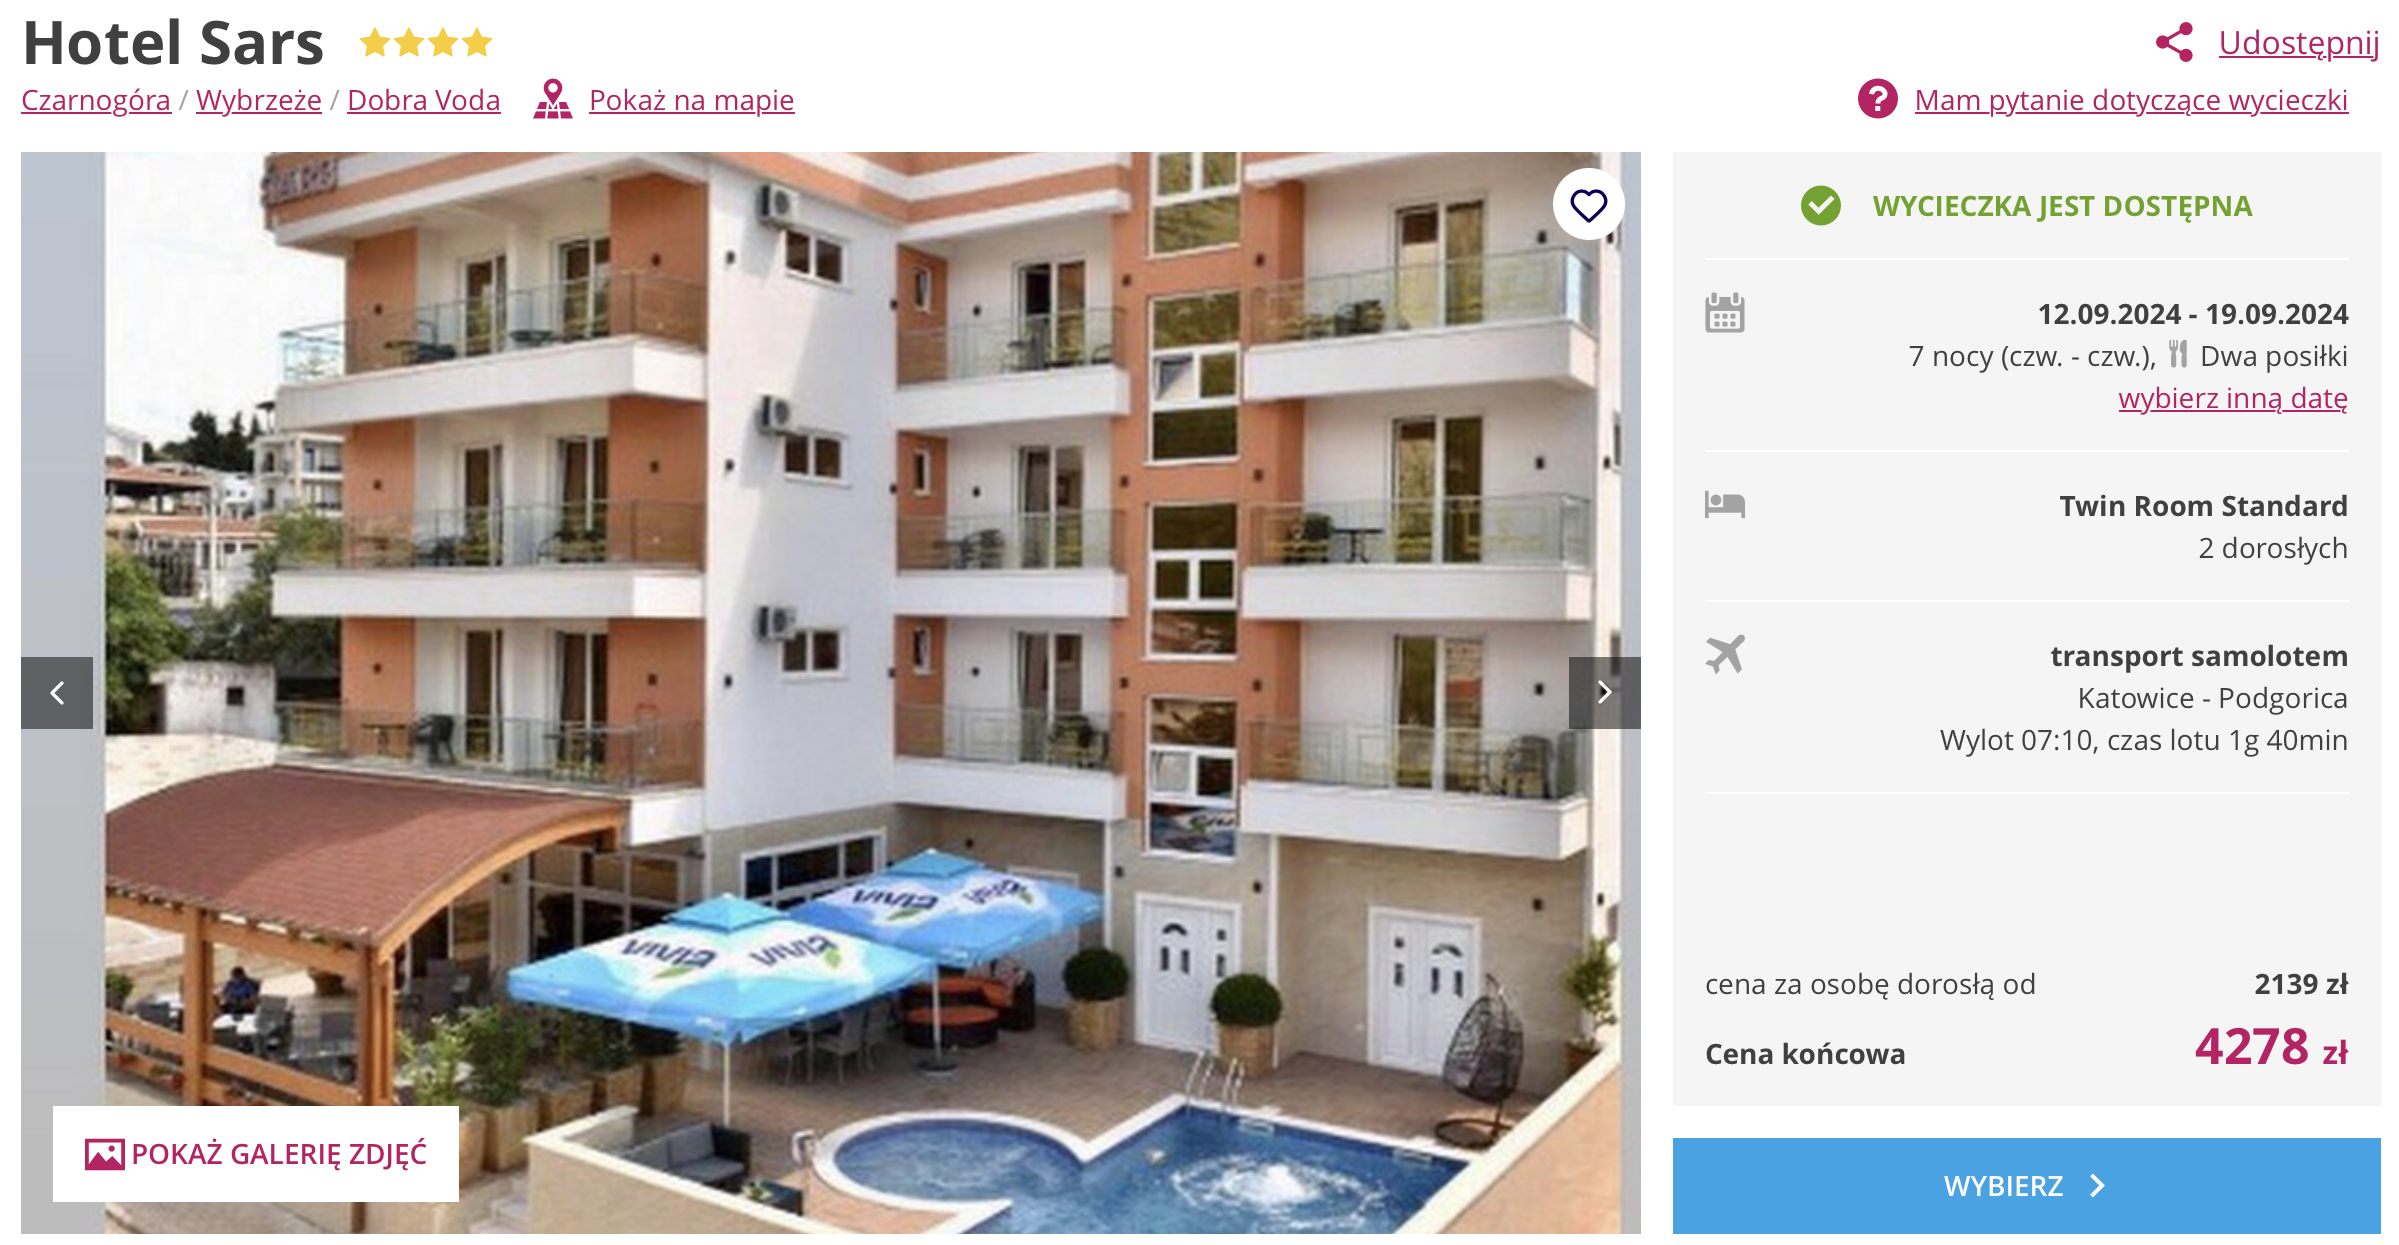Click the Udostępnij share link
Image resolution: width=2399 pixels, height=1245 pixels.
2299,43
